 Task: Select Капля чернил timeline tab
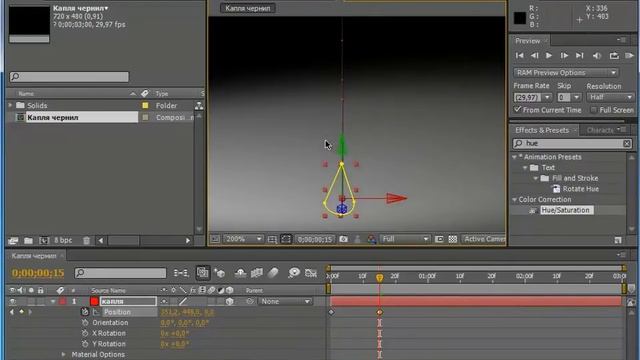click(34, 256)
